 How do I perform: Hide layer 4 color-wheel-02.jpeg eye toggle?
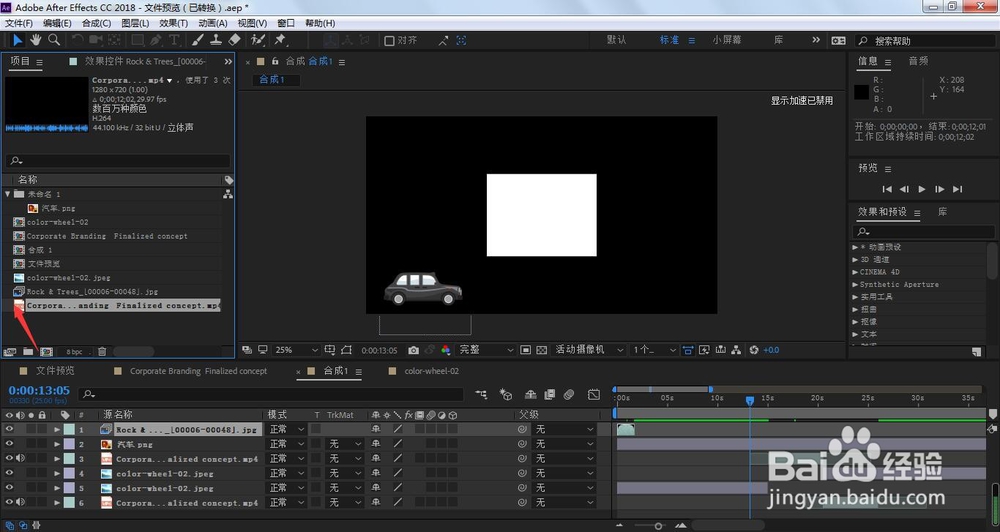pyautogui.click(x=9, y=473)
